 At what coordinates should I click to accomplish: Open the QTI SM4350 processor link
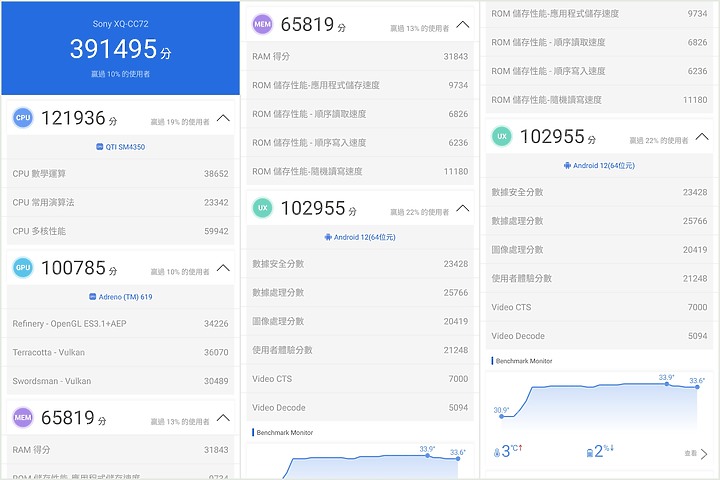(121, 147)
